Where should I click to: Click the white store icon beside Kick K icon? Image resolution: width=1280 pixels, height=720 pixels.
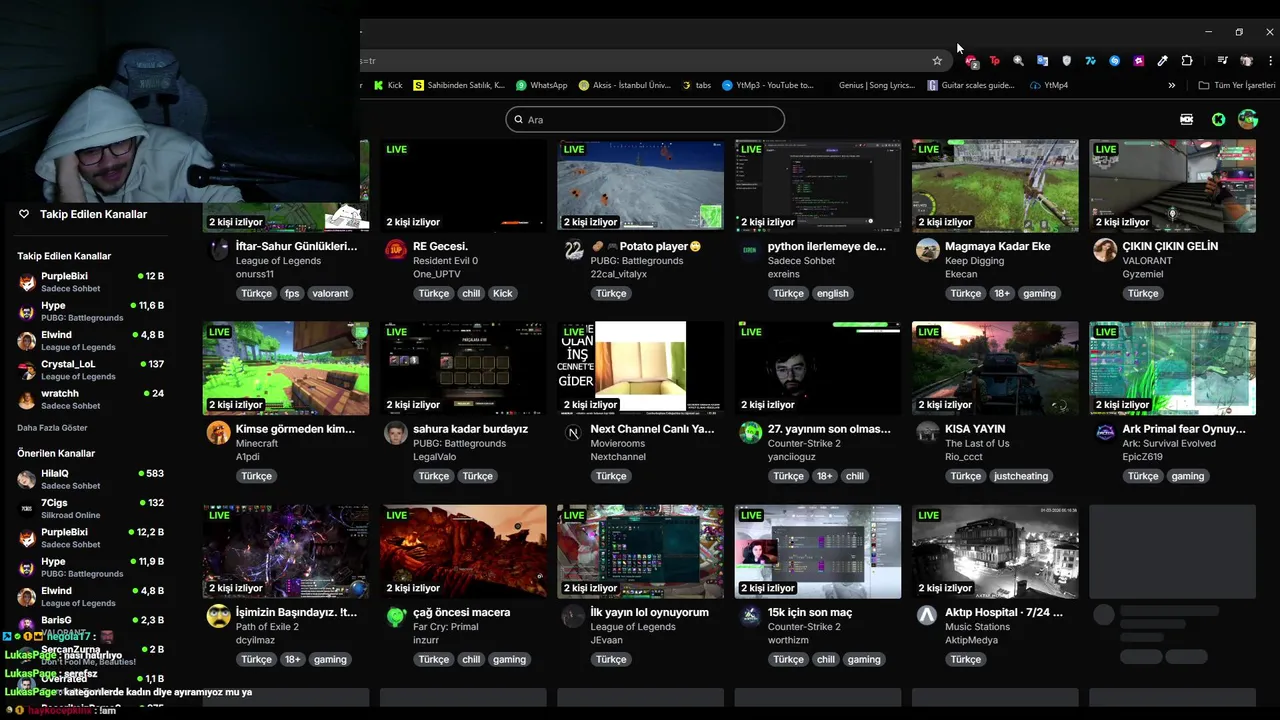[1187, 119]
